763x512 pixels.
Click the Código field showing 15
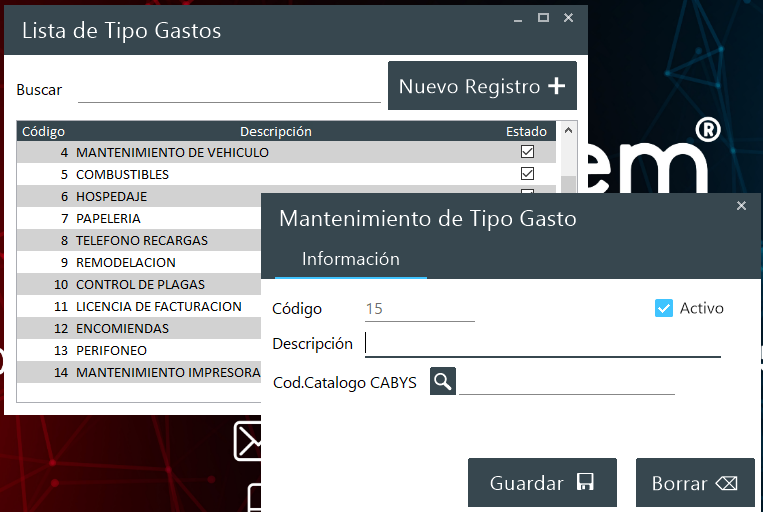point(418,309)
